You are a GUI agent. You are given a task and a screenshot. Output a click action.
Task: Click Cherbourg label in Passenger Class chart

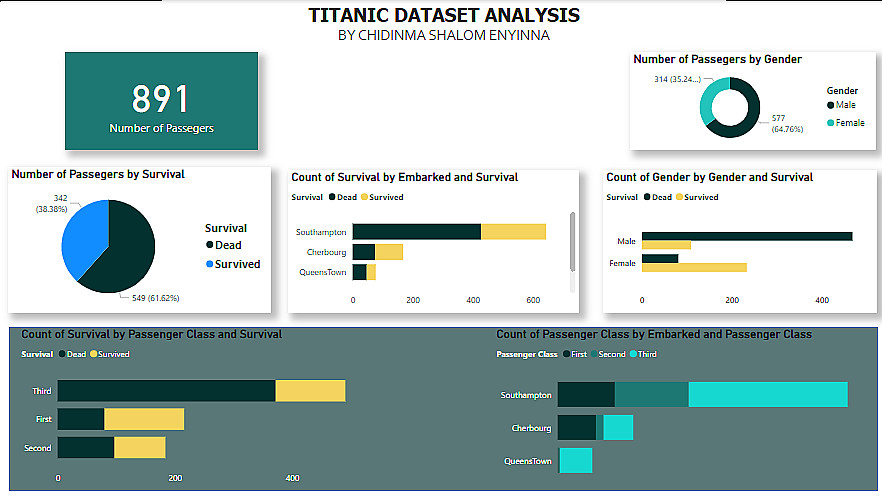[531, 428]
